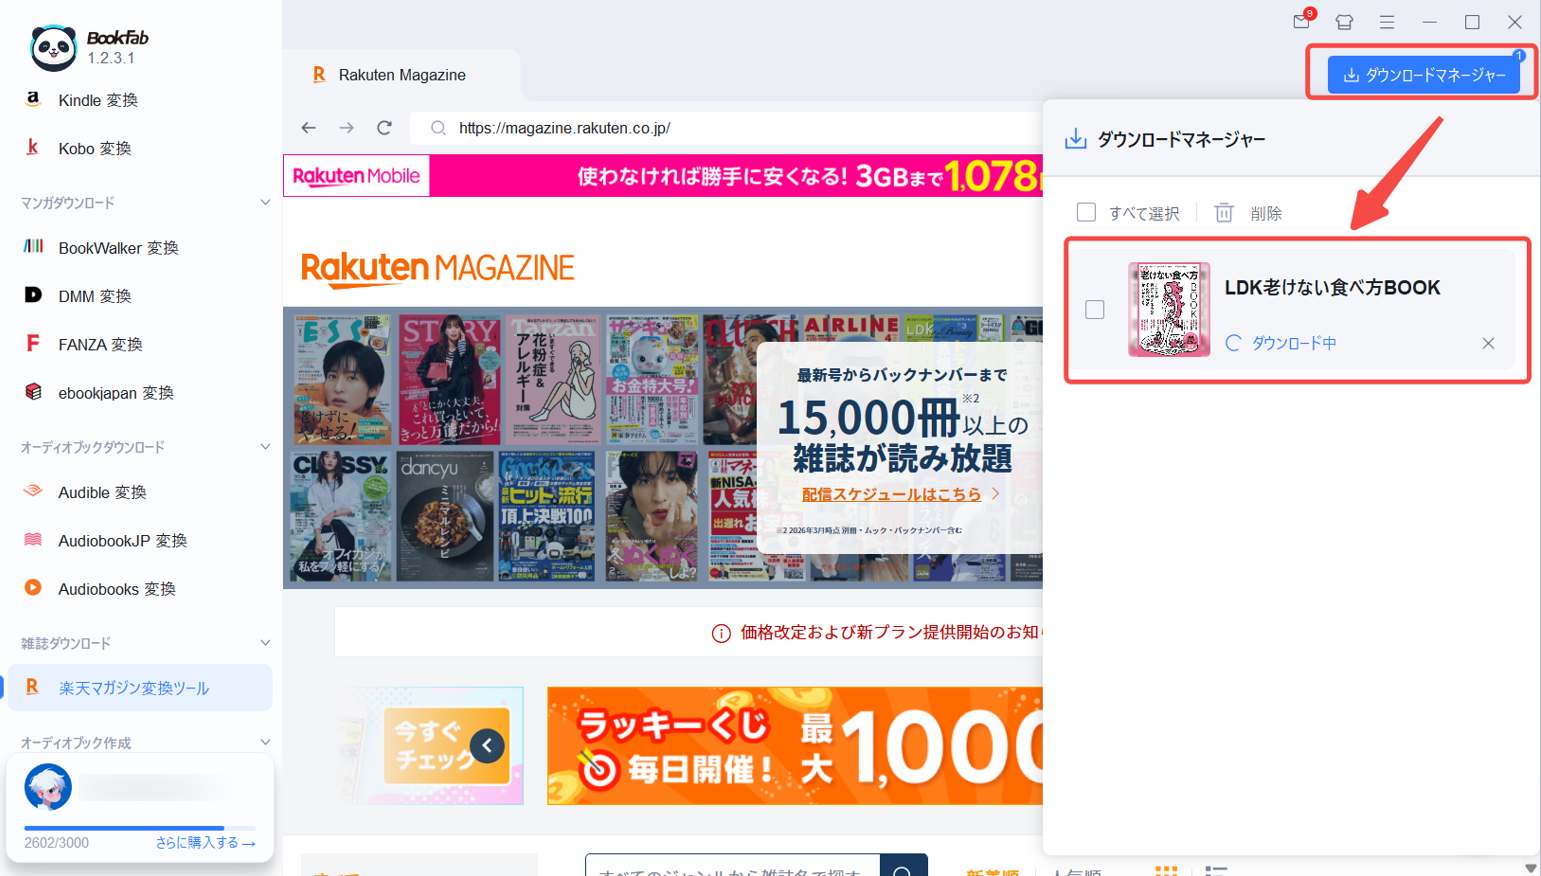Sort magazines by 新着順
This screenshot has height=876, width=1541.
[x=992, y=872]
